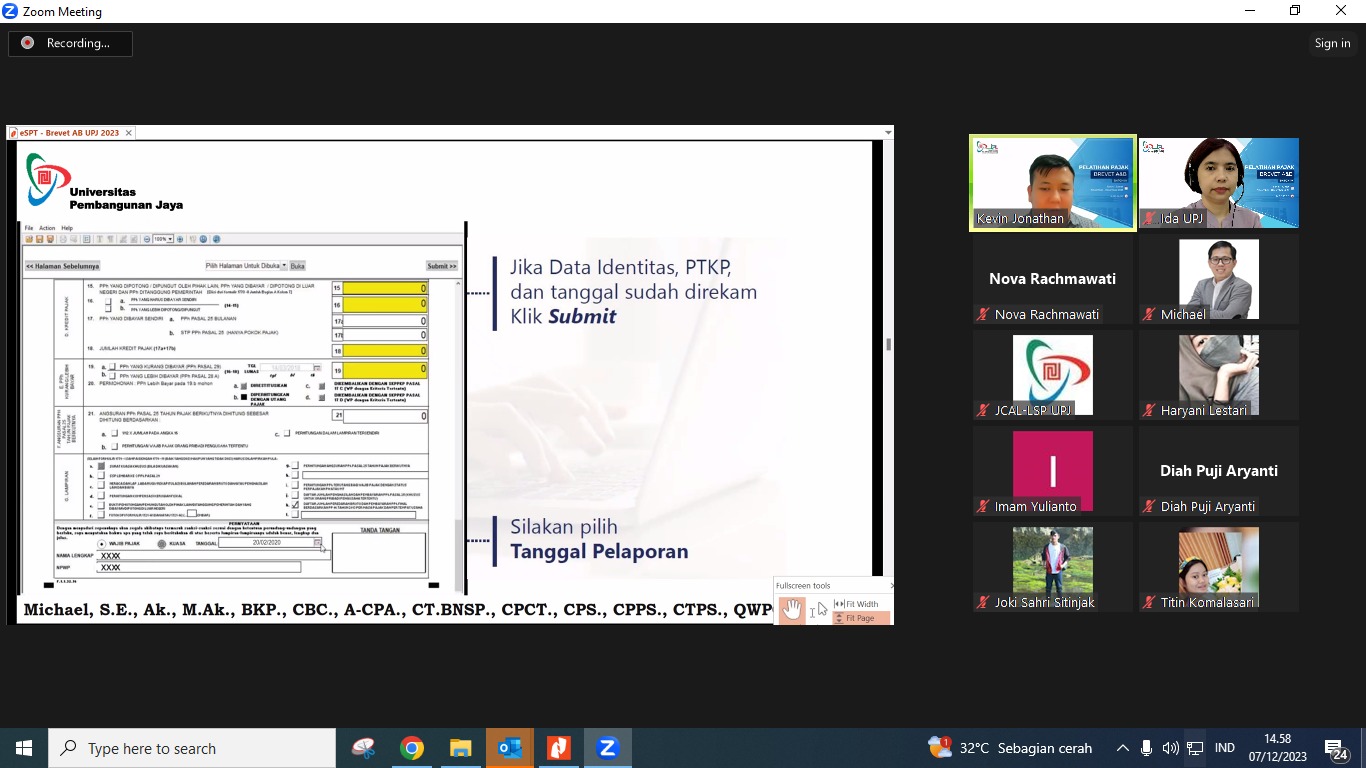Select Haryani Lestari's participant tile
Viewport: 1366px width, 768px height.
point(1219,375)
